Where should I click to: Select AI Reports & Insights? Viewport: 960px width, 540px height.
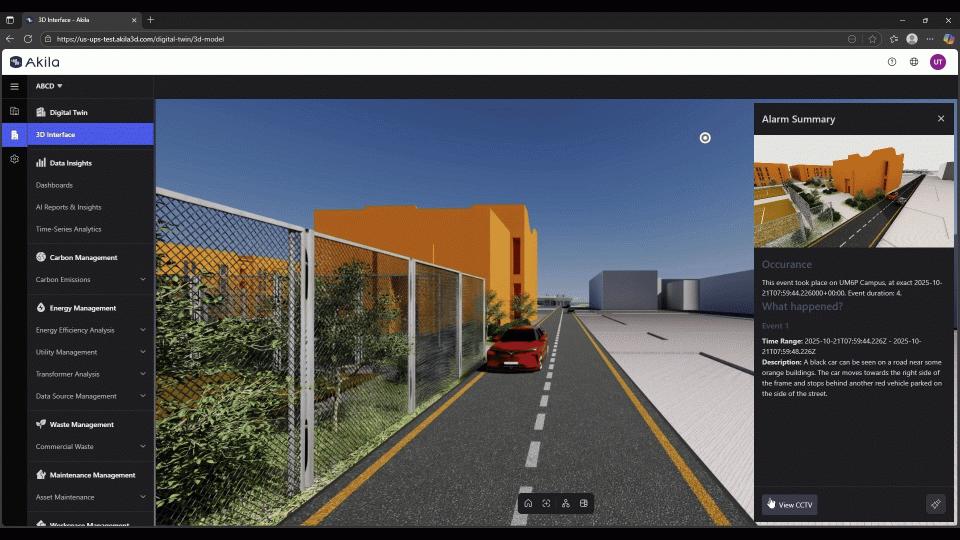[68, 207]
